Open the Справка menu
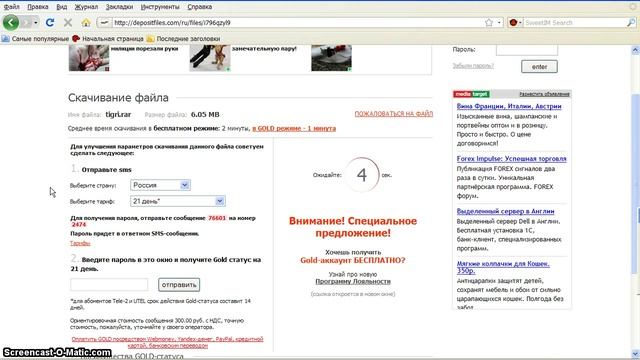640x360 pixels. (200, 7)
